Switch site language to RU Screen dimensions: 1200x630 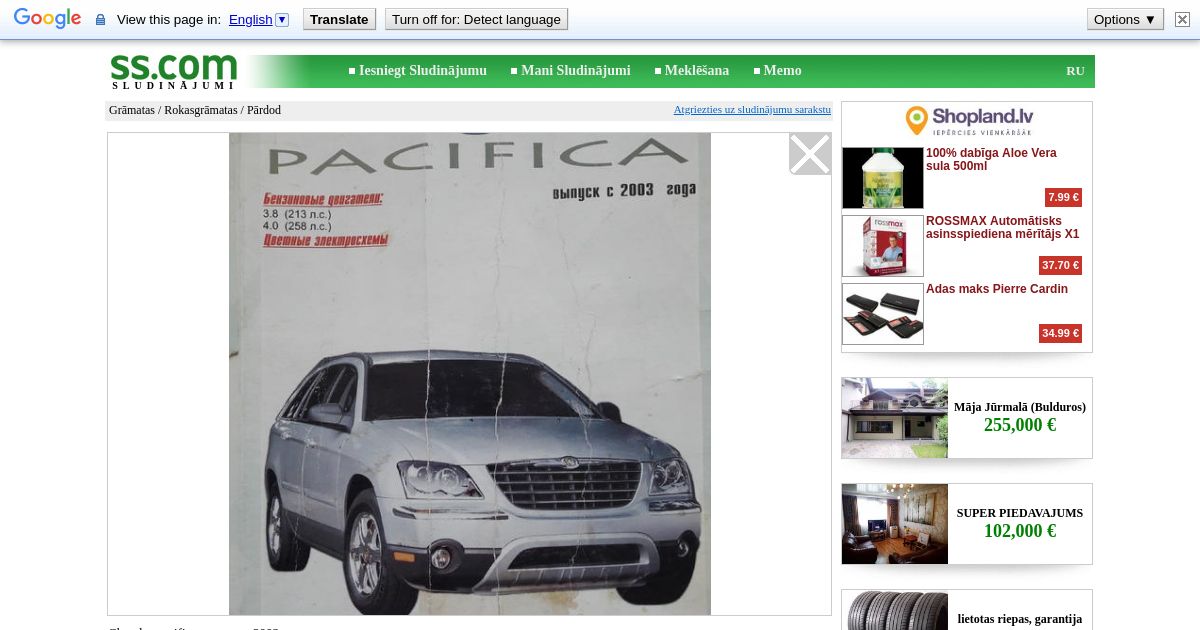1075,71
